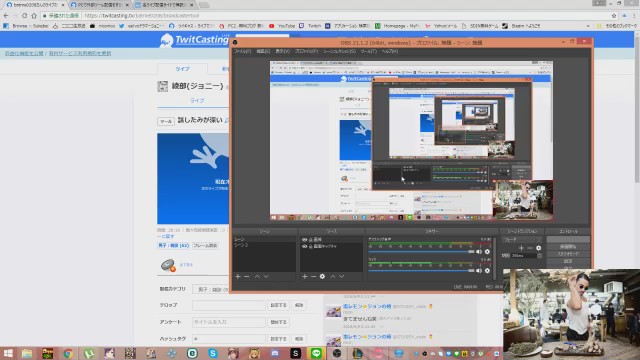Open the delivery category dropdown on the TwitCasting page
Screen dimensions: 640x360
[211, 289]
